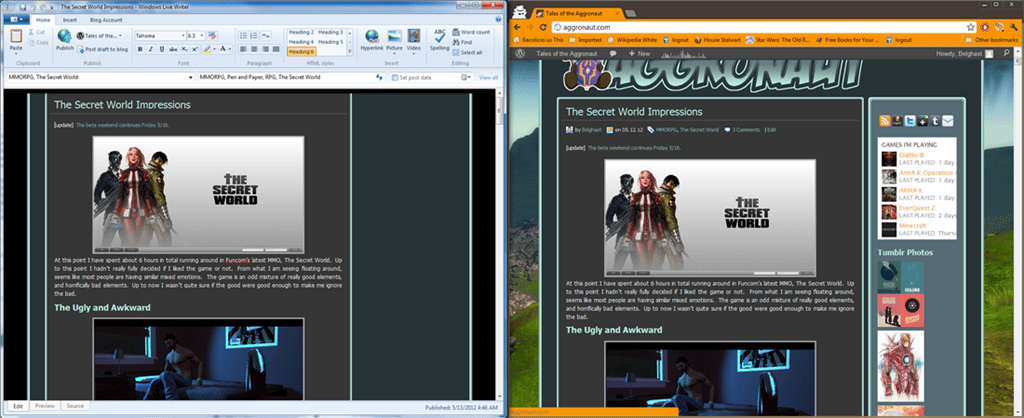The height and width of the screenshot is (418, 1024).
Task: Click the RSS feed icon in sidebar
Action: pyautogui.click(x=885, y=121)
